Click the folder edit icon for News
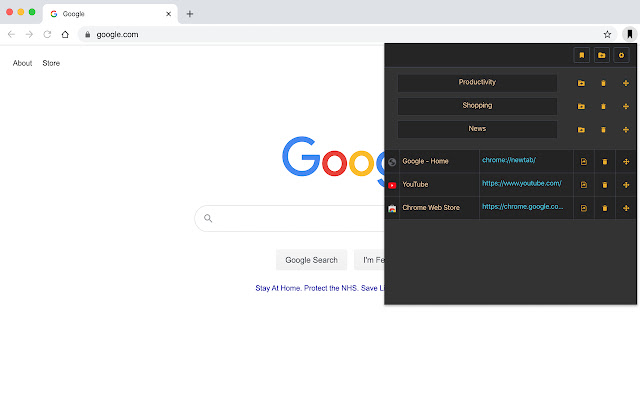640x400 pixels. (581, 130)
